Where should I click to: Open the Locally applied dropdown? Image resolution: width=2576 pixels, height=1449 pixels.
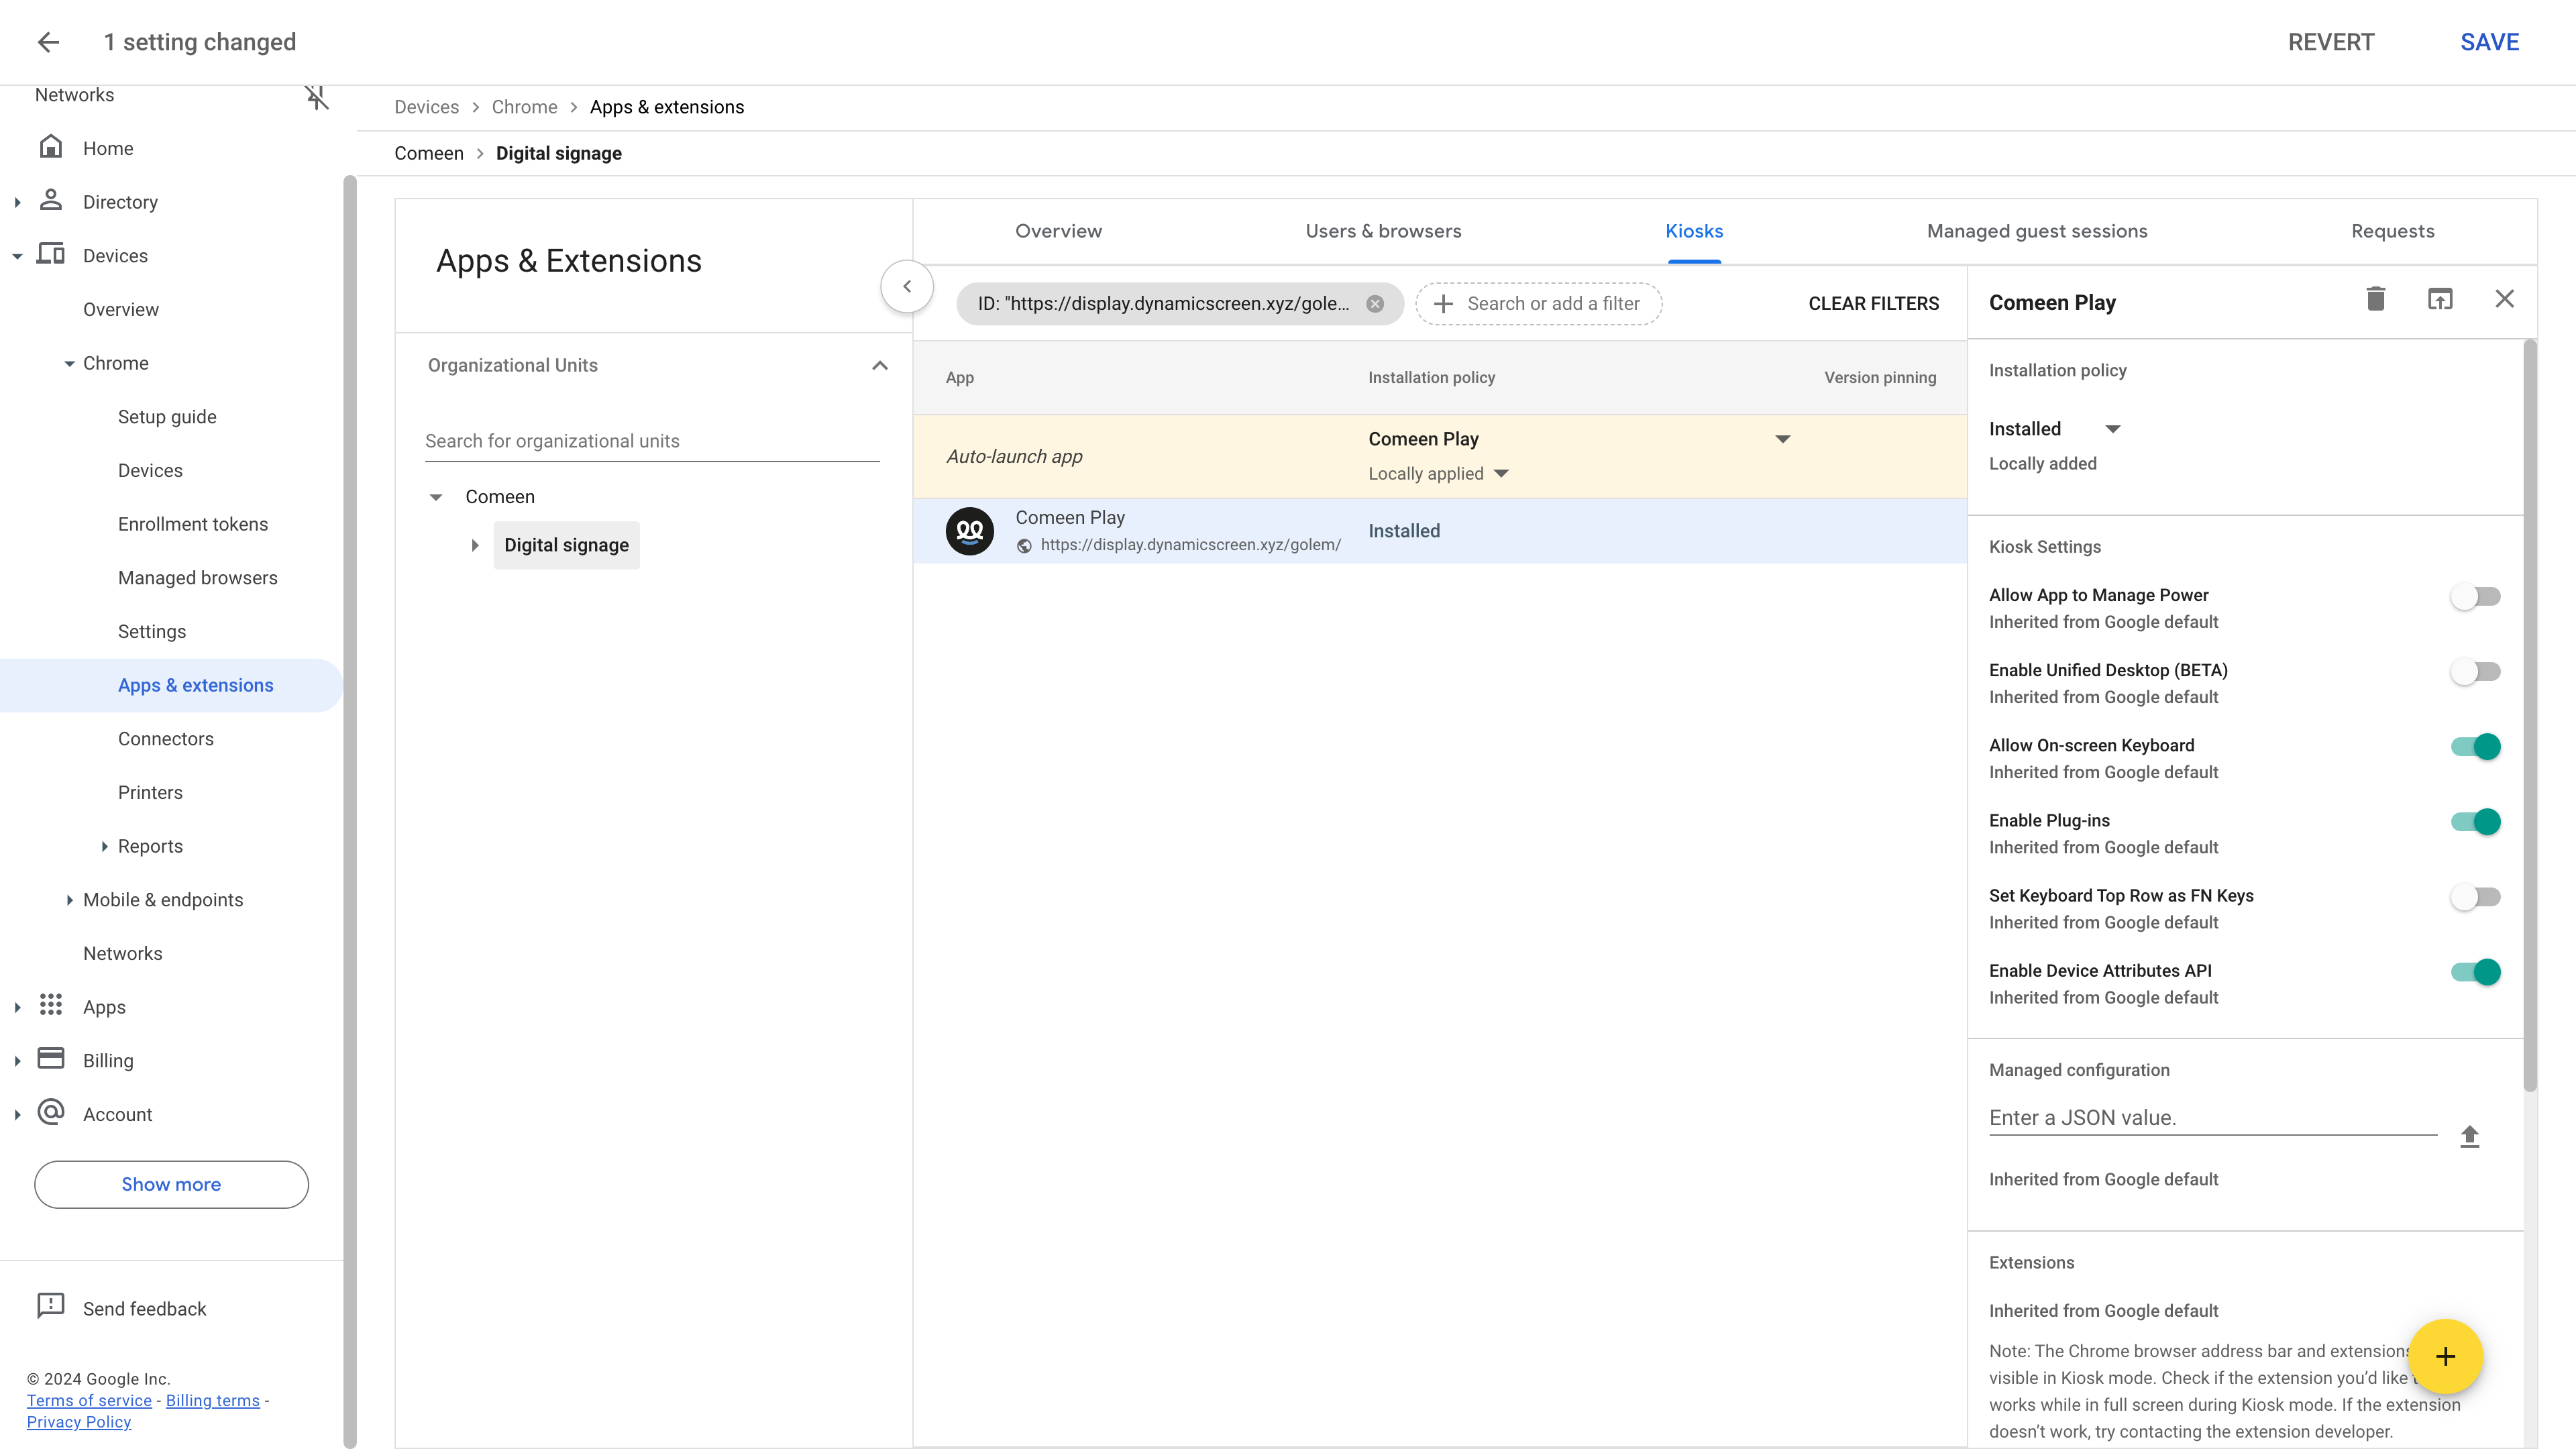coord(1501,474)
